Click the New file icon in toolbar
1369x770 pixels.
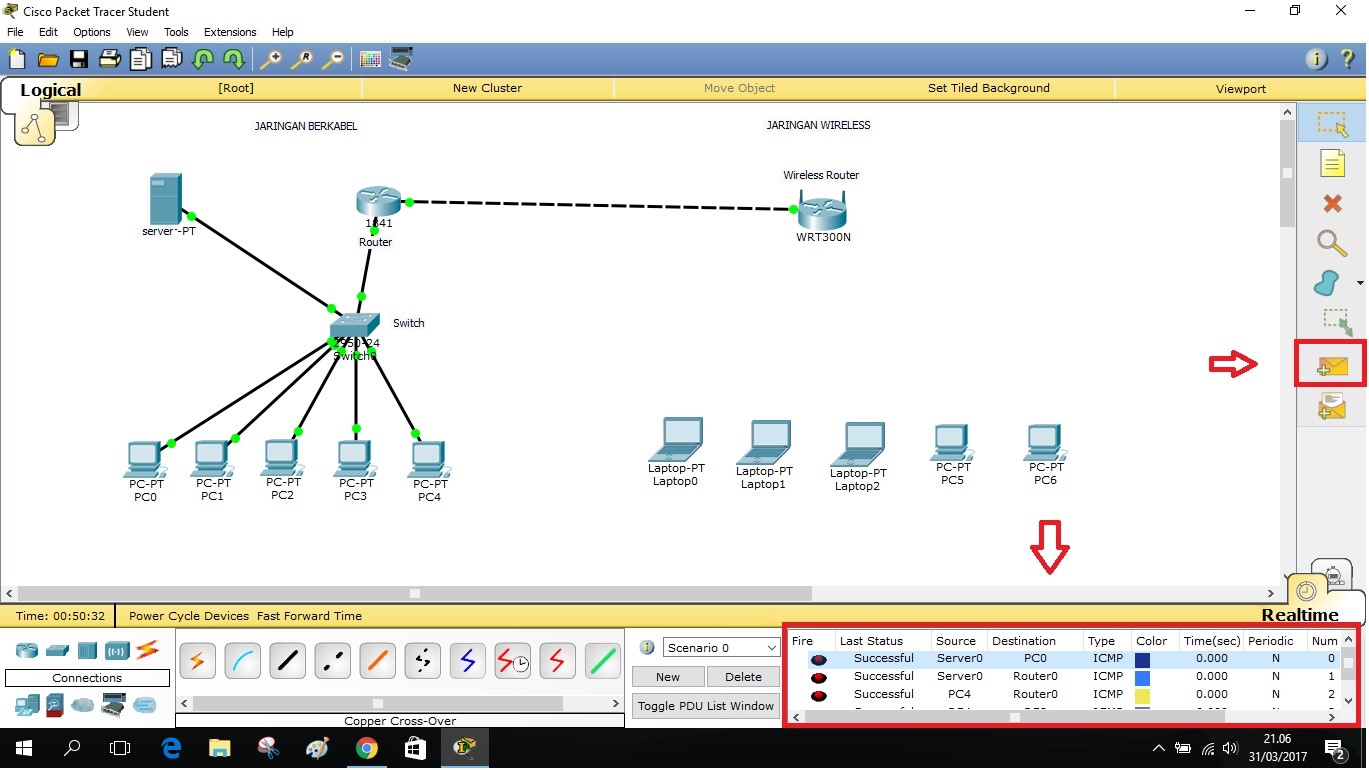point(17,59)
